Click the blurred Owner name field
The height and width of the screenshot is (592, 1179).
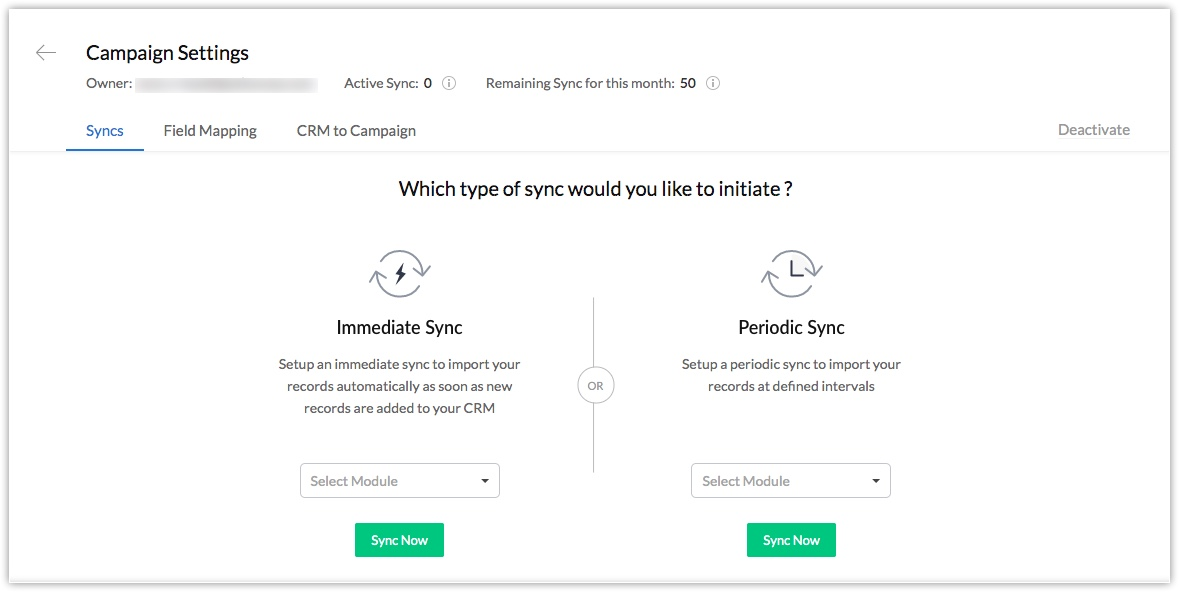226,83
